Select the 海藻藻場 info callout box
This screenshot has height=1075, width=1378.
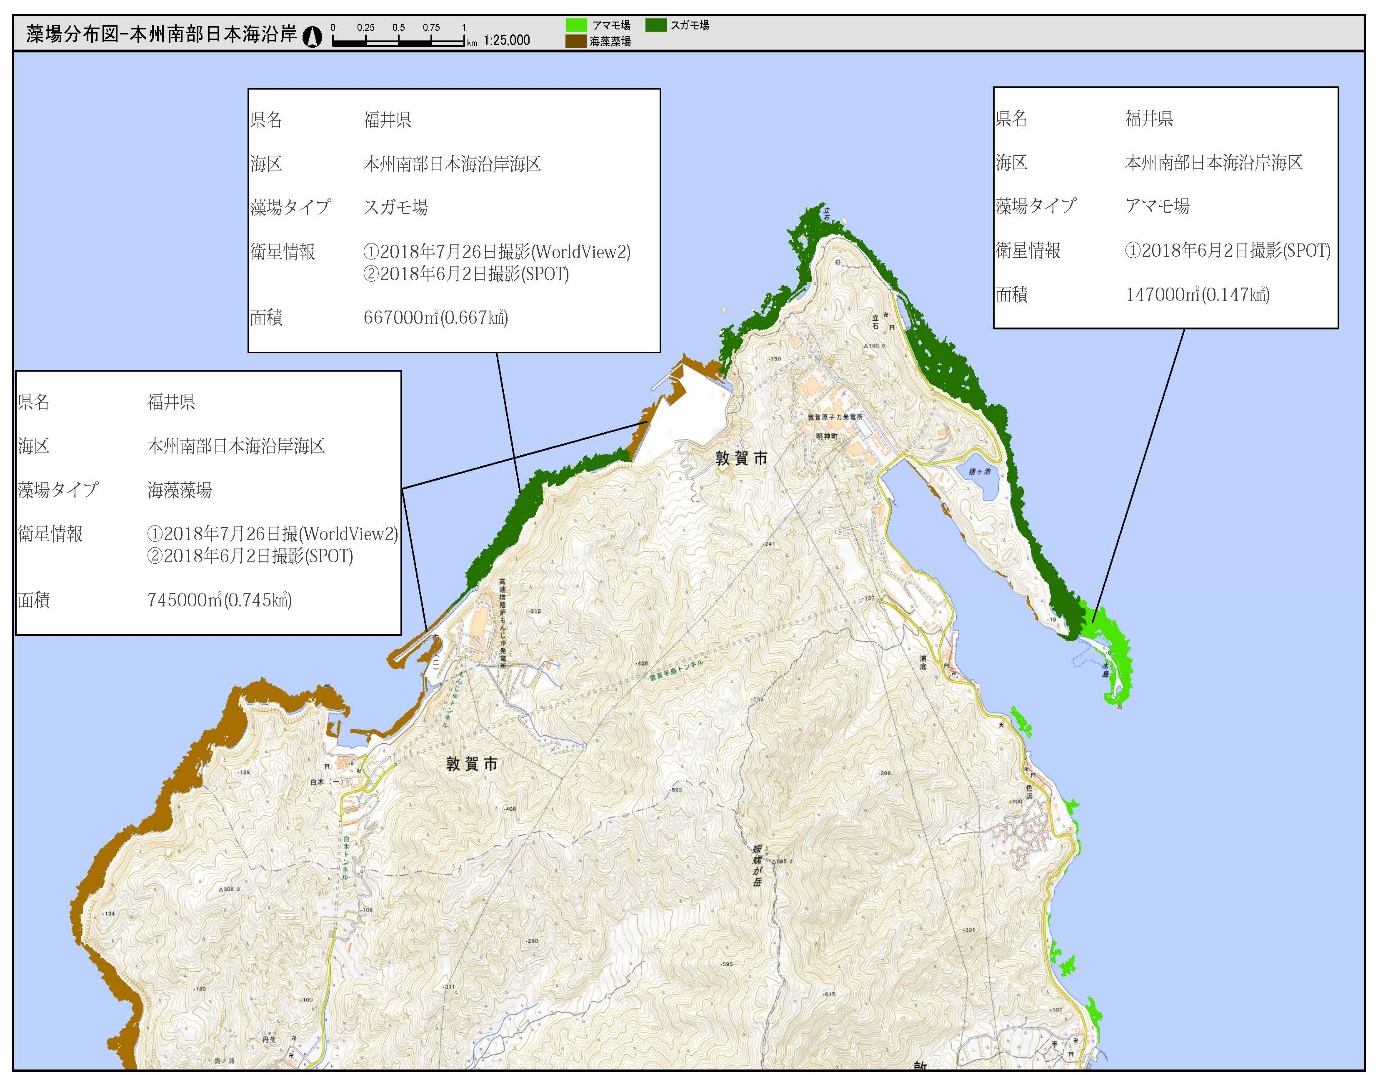coord(208,502)
